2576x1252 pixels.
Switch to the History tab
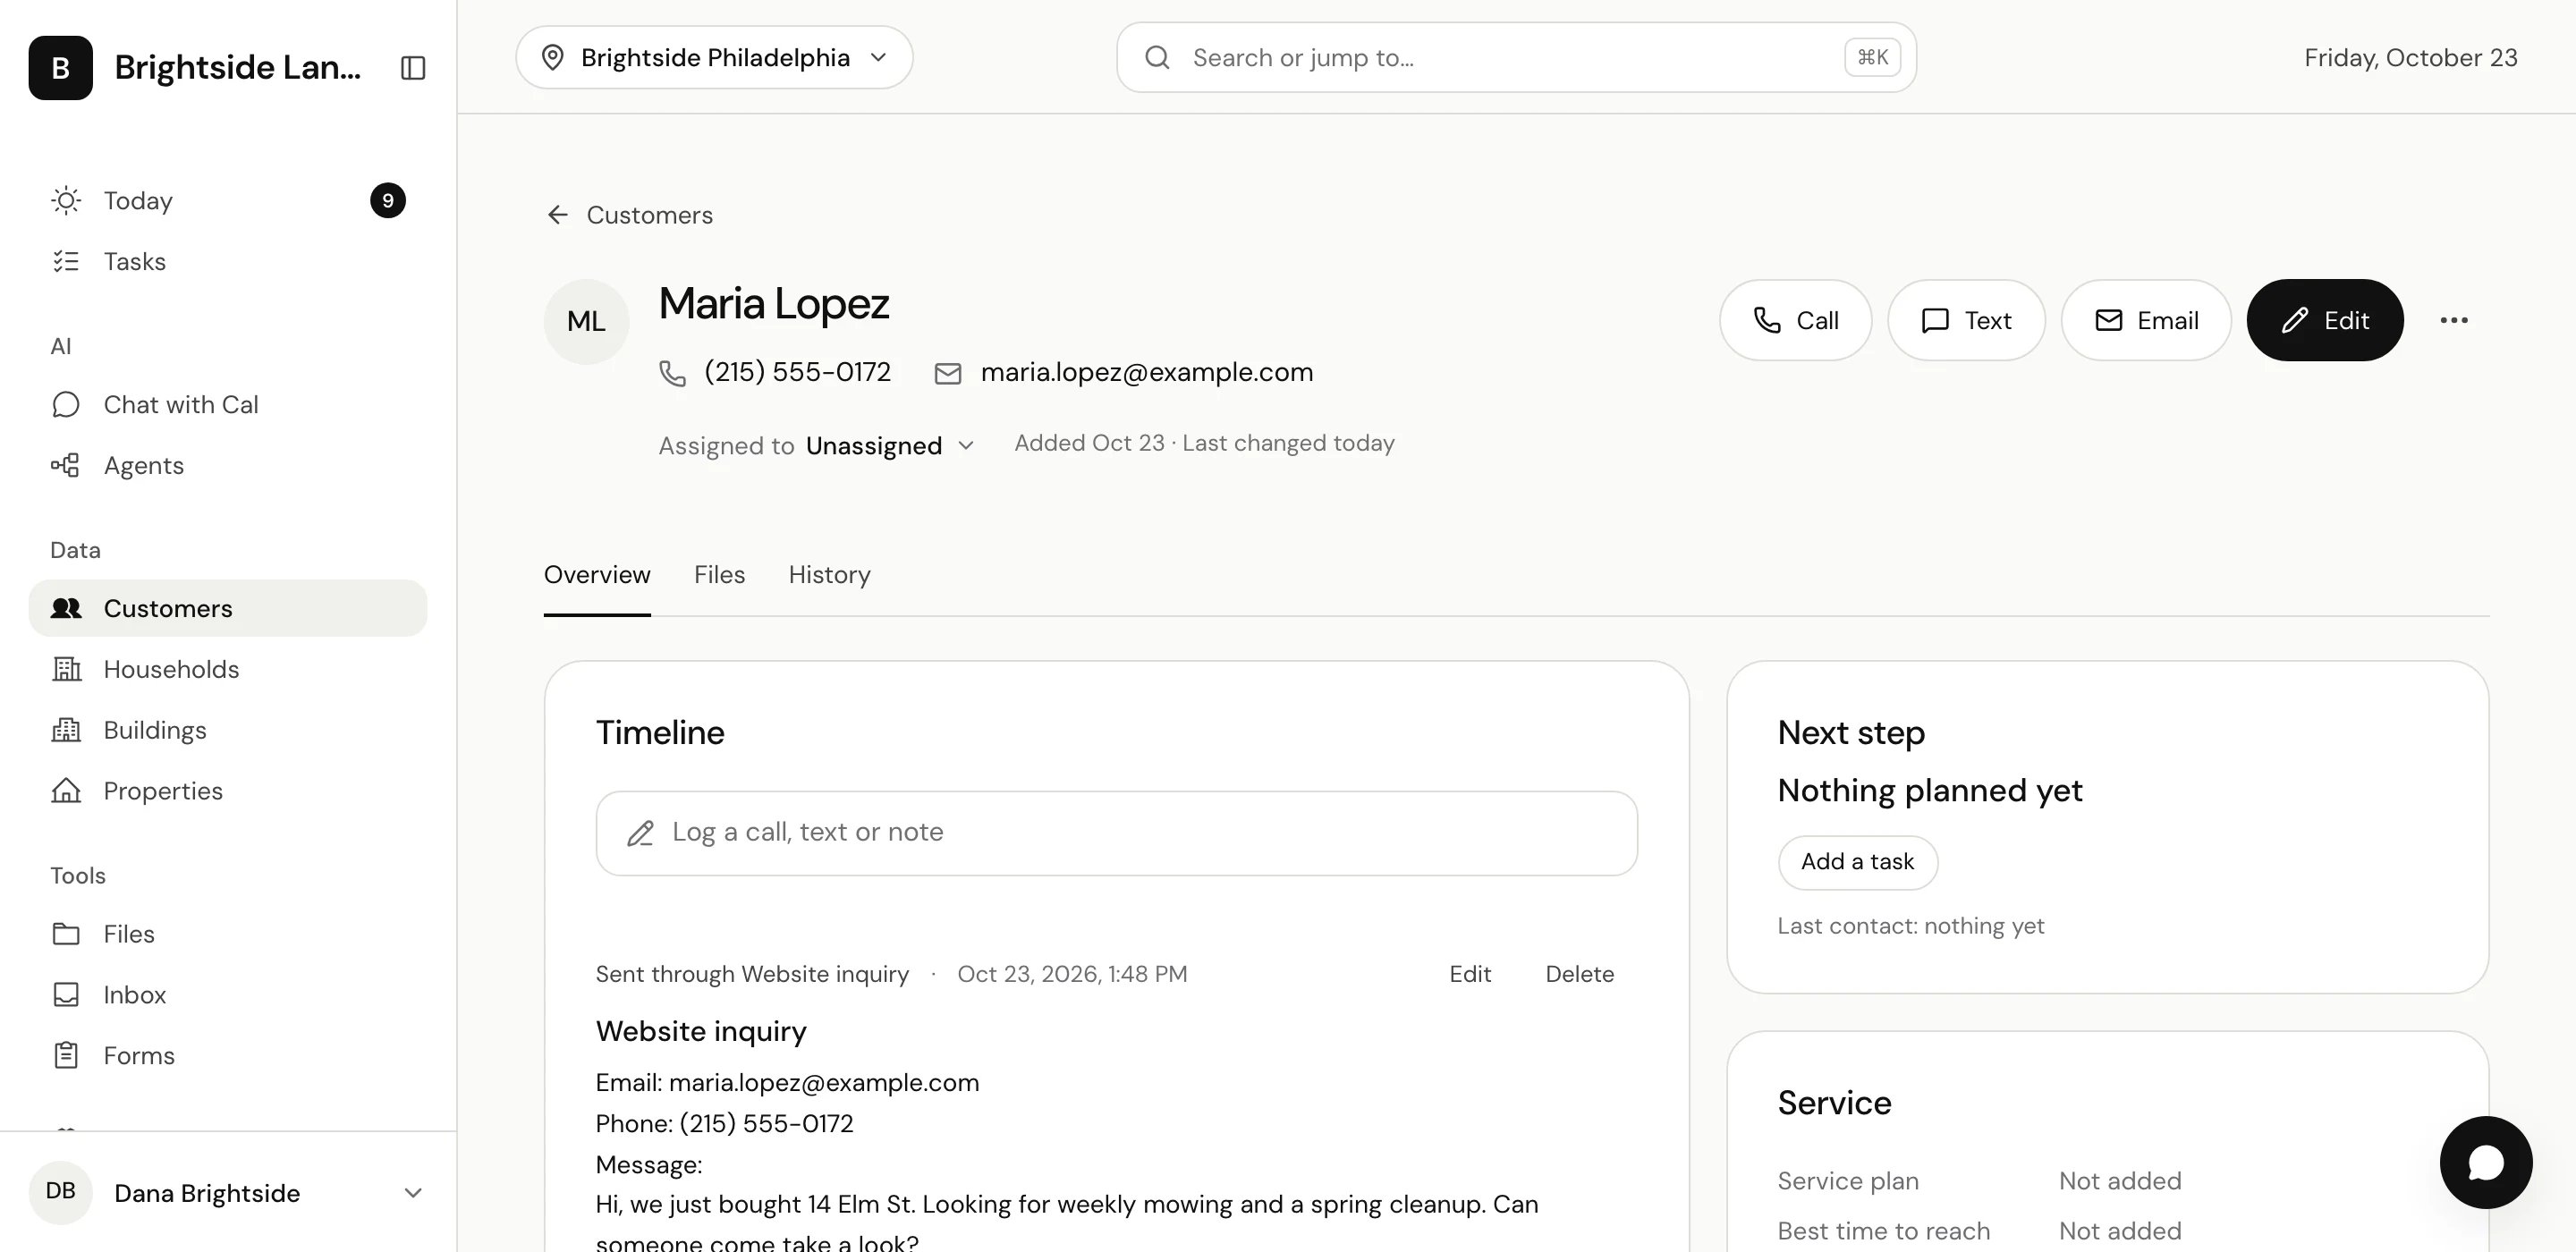[829, 575]
